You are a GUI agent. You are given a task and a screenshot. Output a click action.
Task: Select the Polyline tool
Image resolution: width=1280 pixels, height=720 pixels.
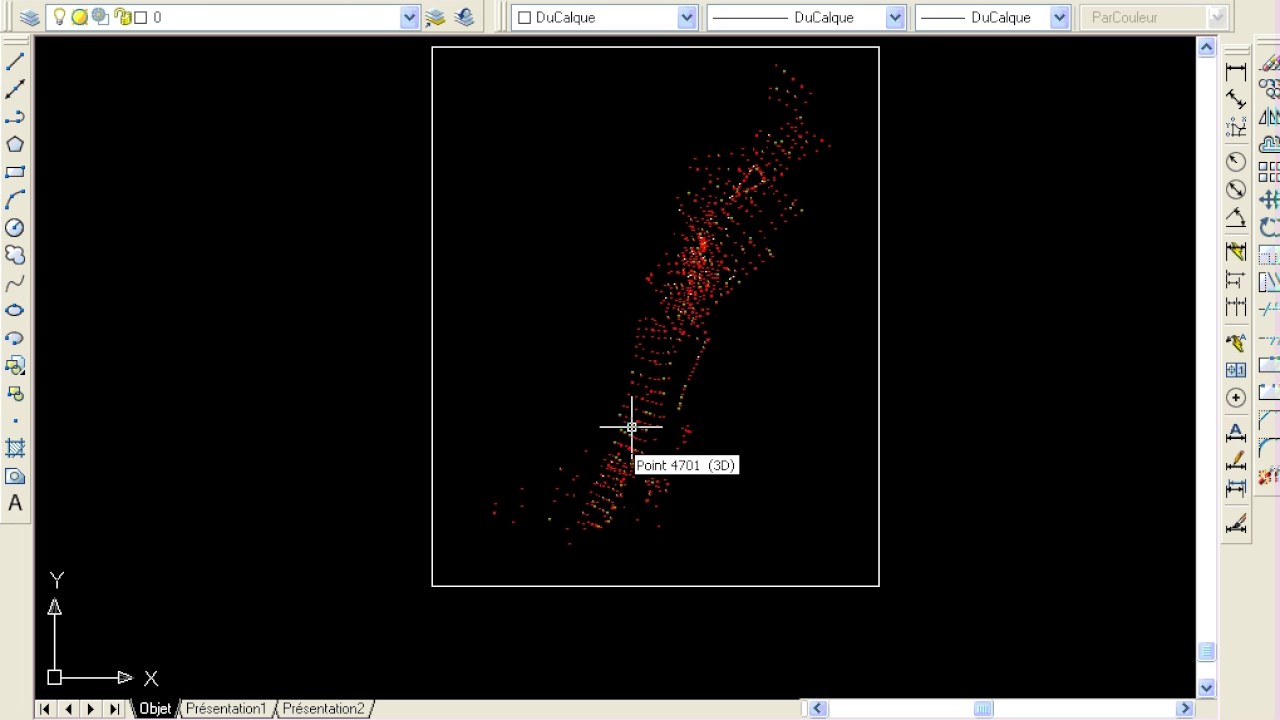15,117
